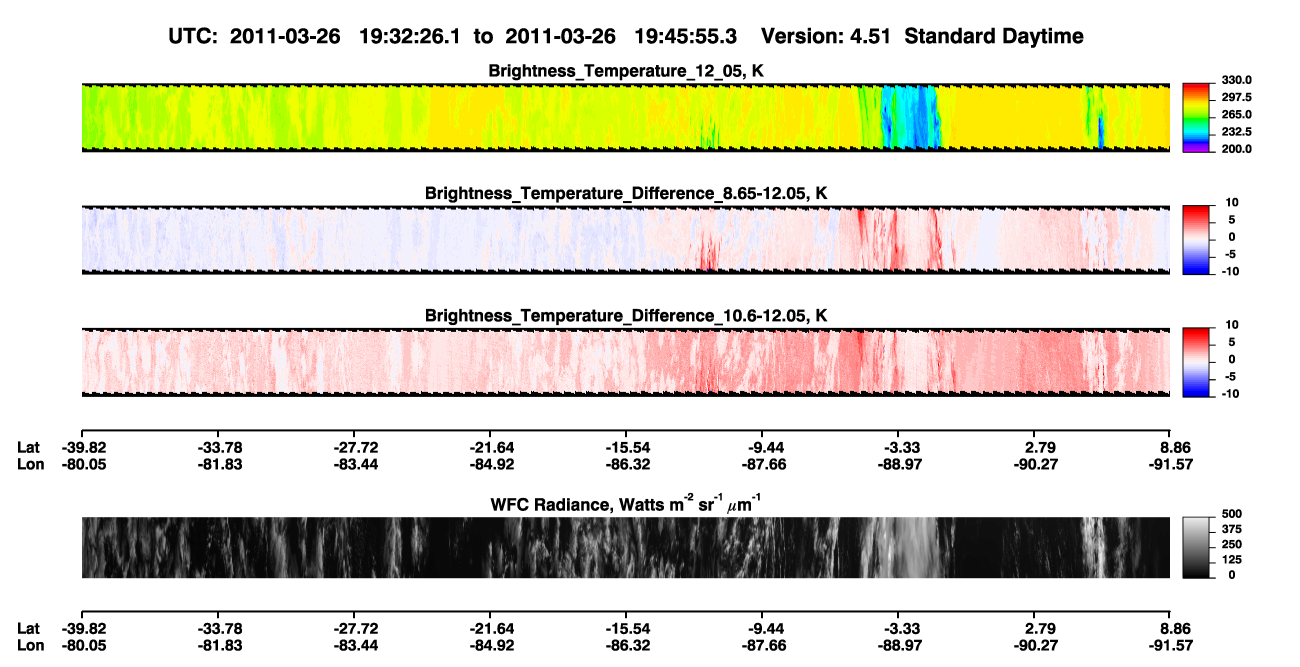Click the Lat label below the 10.6-12.05 panel
1300x667 pixels.
pyautogui.click(x=29, y=447)
